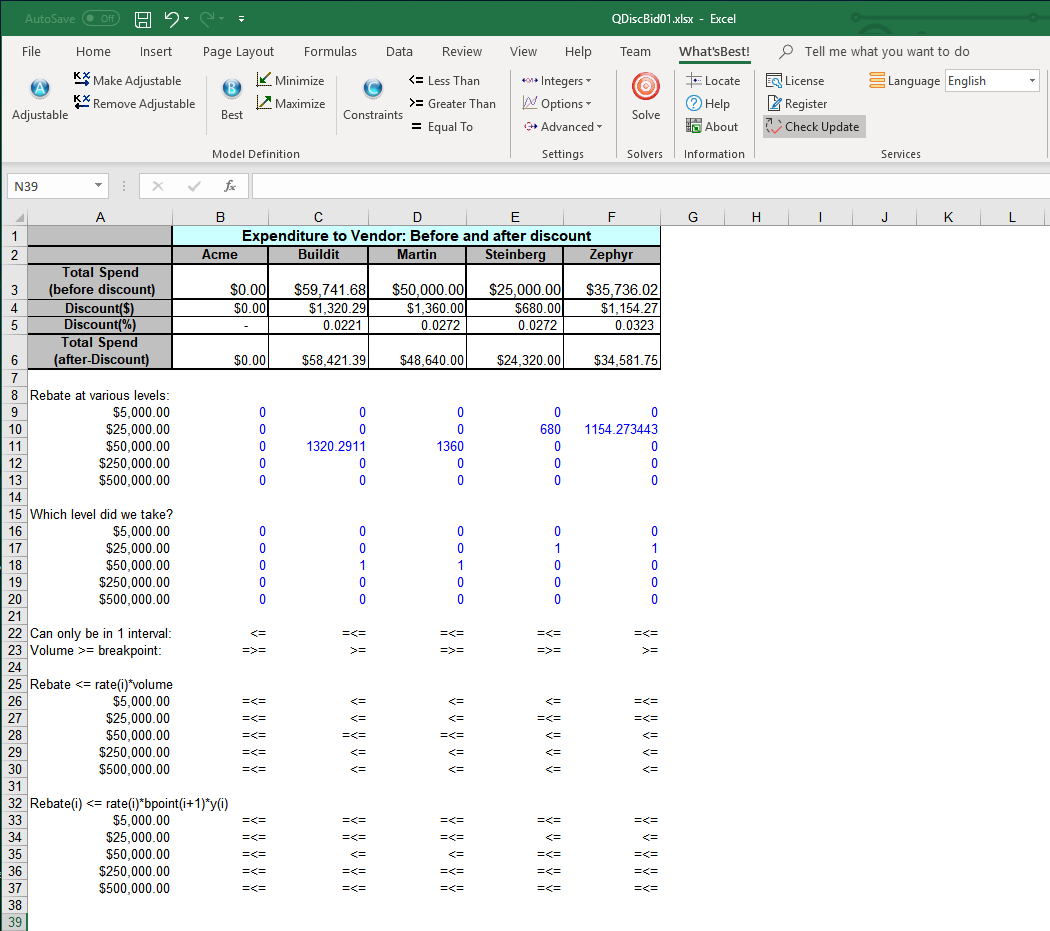The height and width of the screenshot is (931, 1050).
Task: Click the formula bar Enter checkmark
Action: 194,186
